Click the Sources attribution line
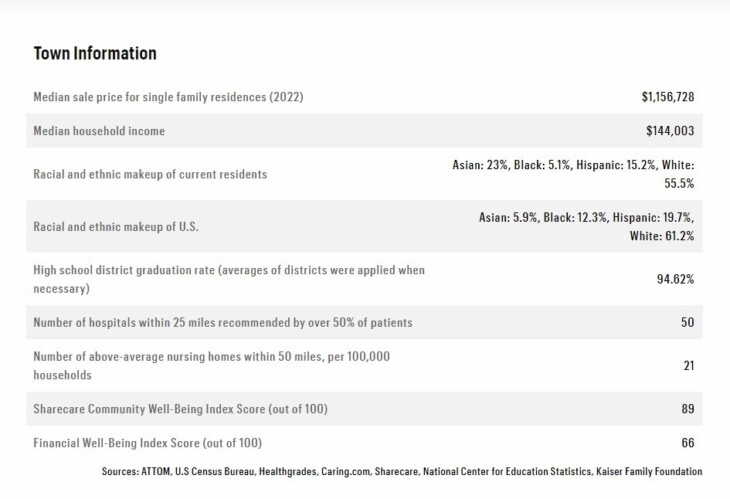The width and height of the screenshot is (730, 499). (402, 471)
